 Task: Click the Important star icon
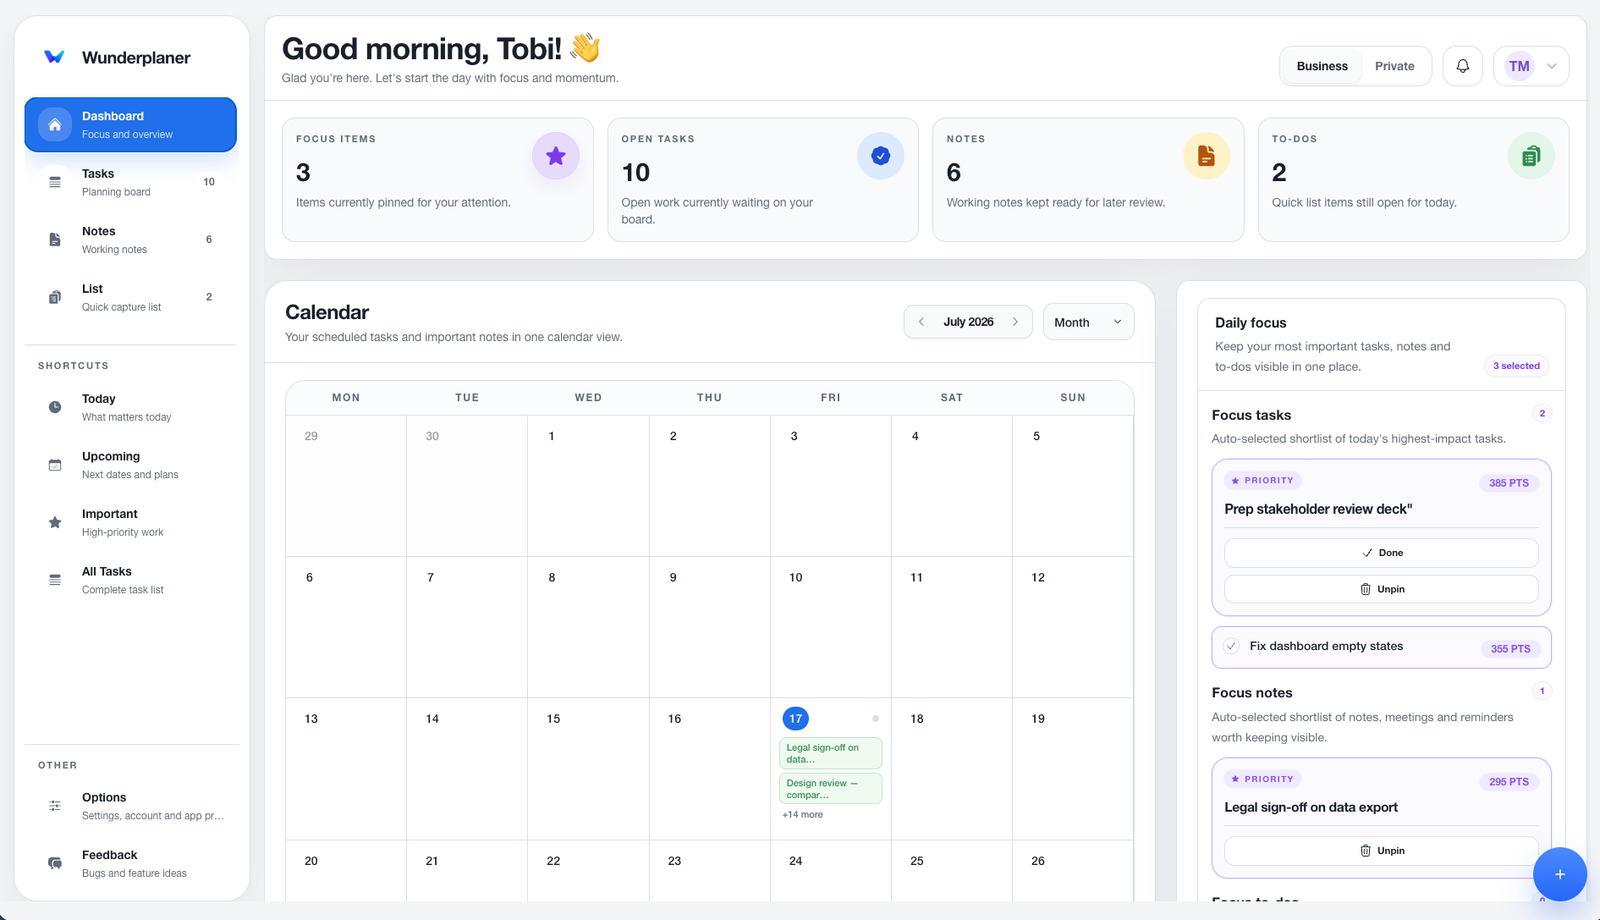55,522
